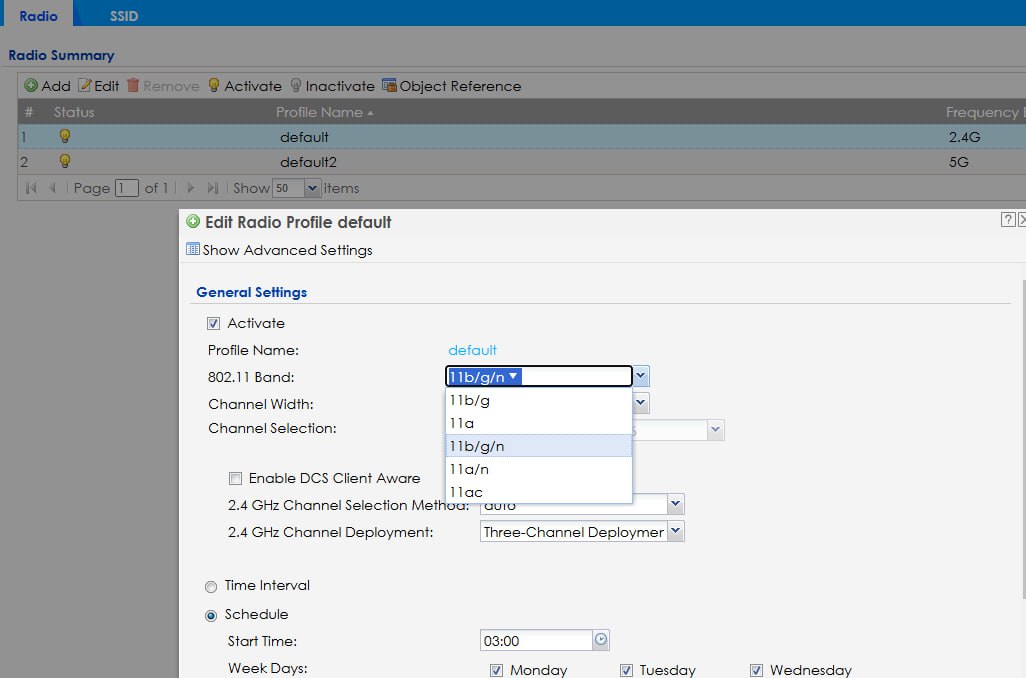Open the Show items count dropdown
The width and height of the screenshot is (1026, 678).
(x=312, y=188)
